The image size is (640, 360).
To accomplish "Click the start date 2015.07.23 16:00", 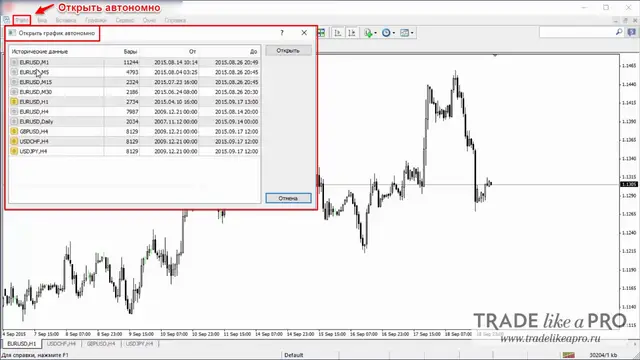I will click(x=176, y=82).
